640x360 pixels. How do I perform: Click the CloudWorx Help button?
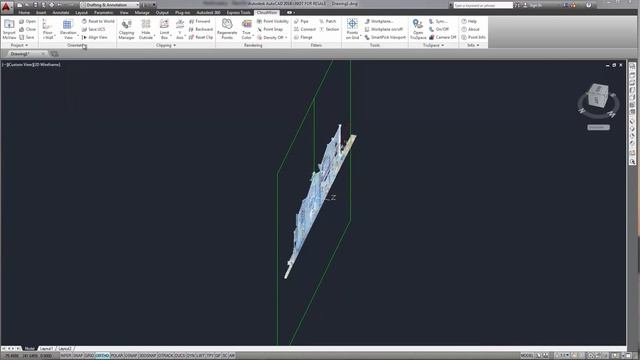(469, 21)
